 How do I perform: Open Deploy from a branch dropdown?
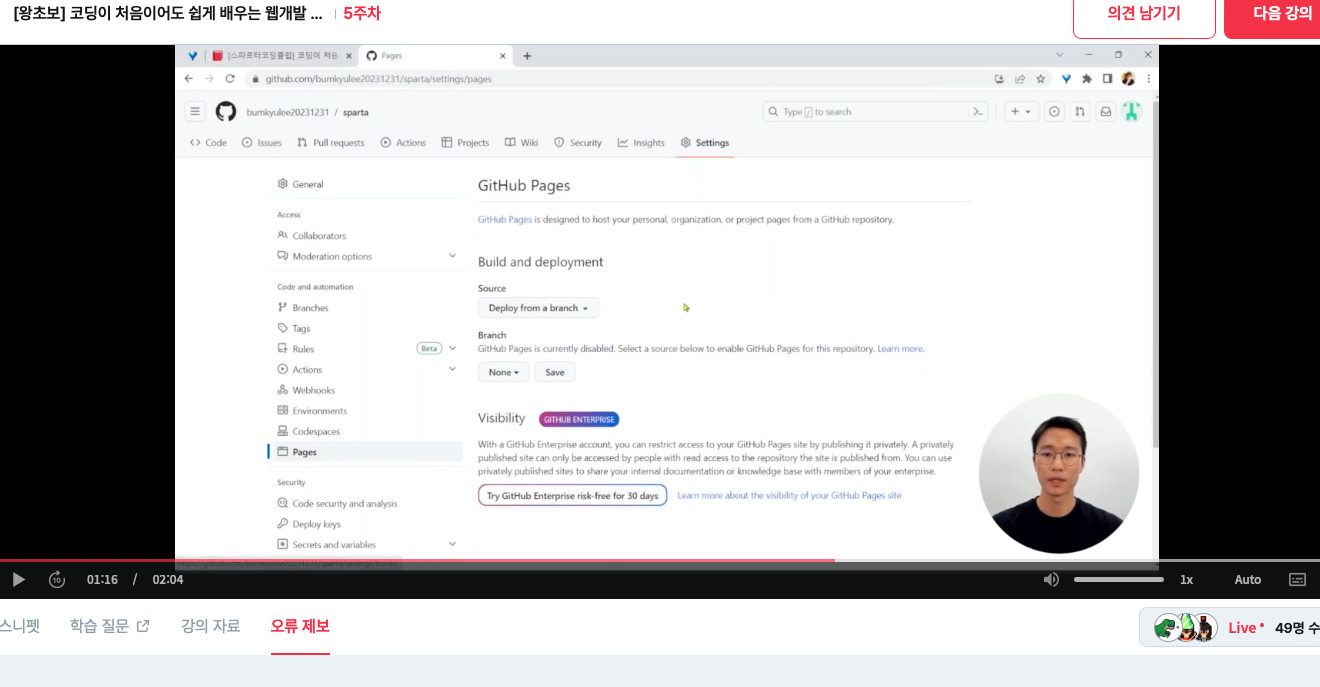(538, 308)
